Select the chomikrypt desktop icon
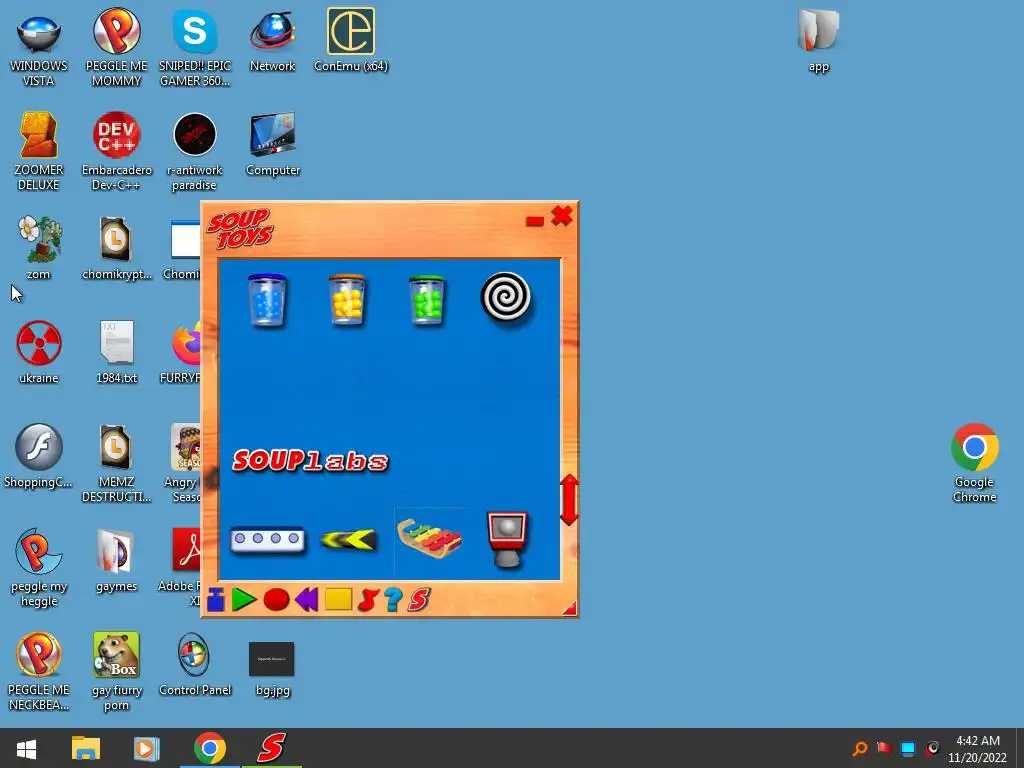 click(x=116, y=248)
